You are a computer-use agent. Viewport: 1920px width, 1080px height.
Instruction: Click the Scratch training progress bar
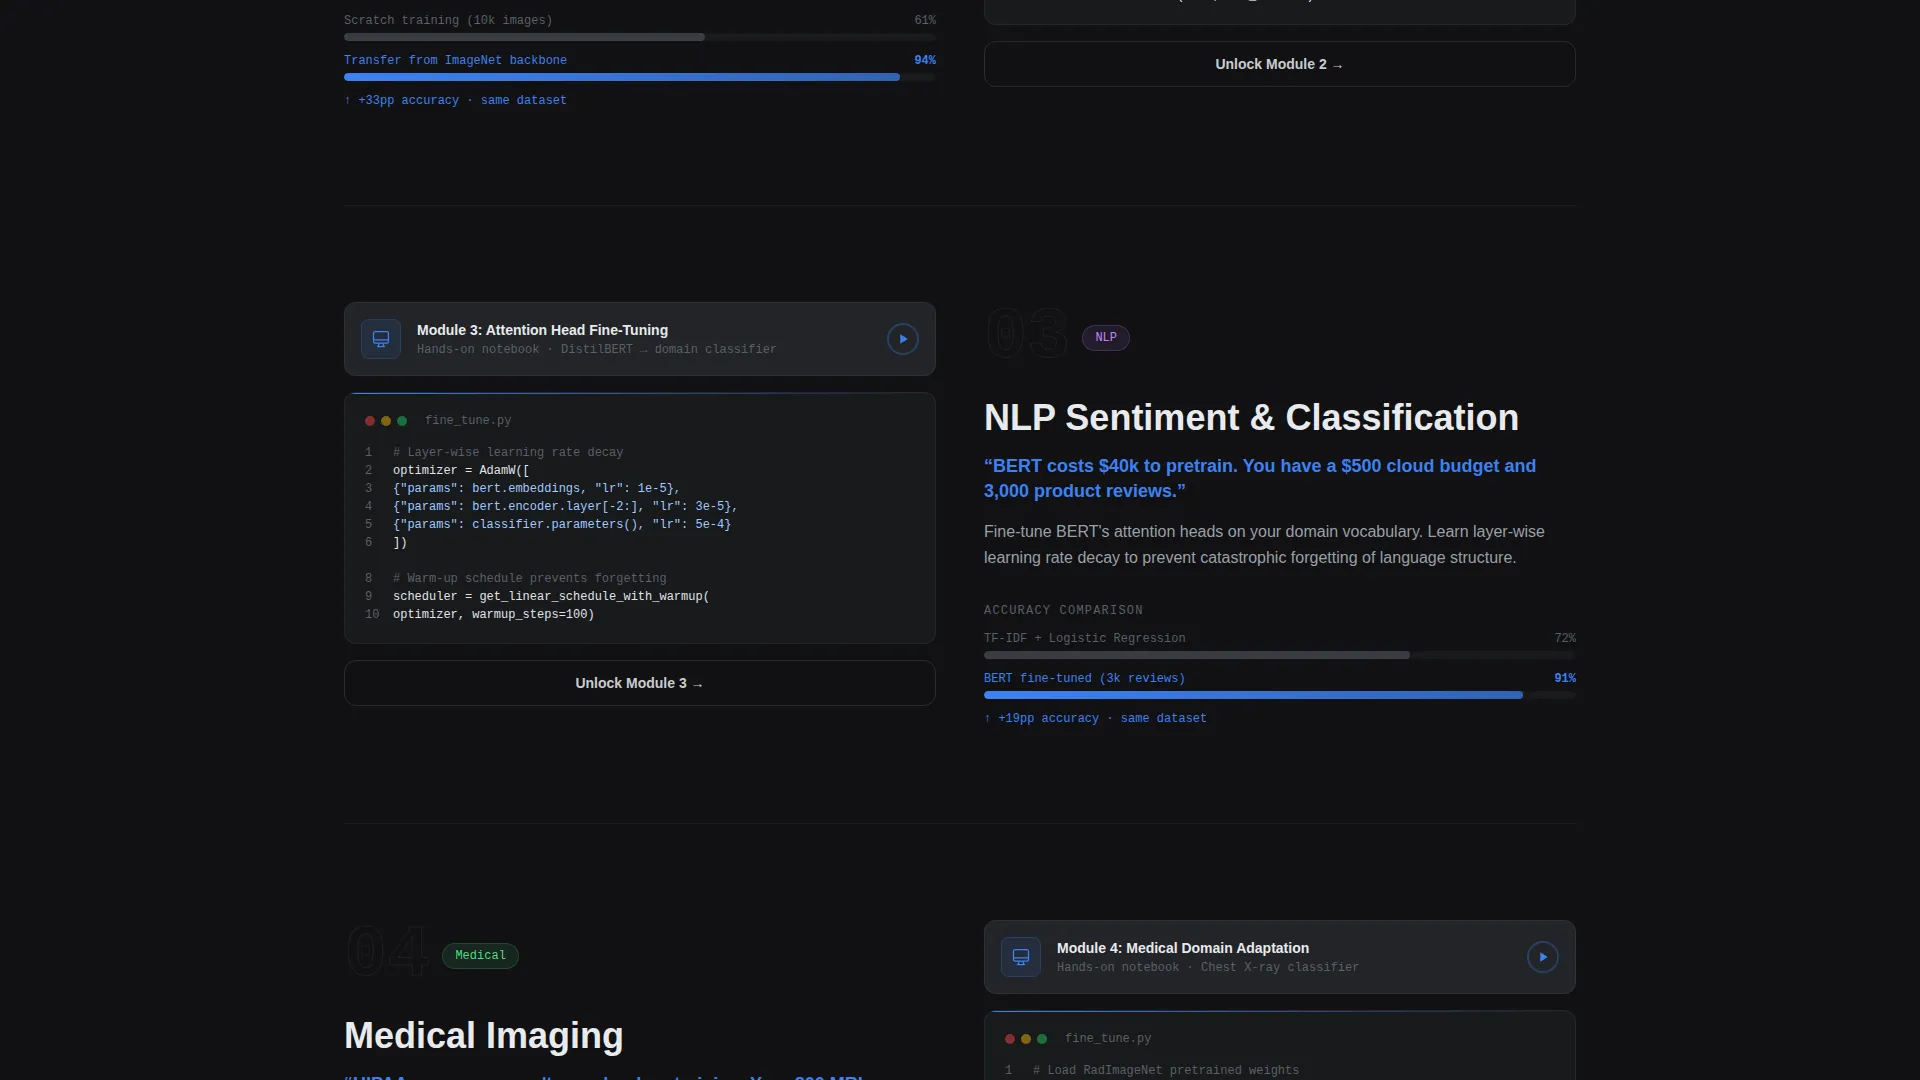click(639, 37)
